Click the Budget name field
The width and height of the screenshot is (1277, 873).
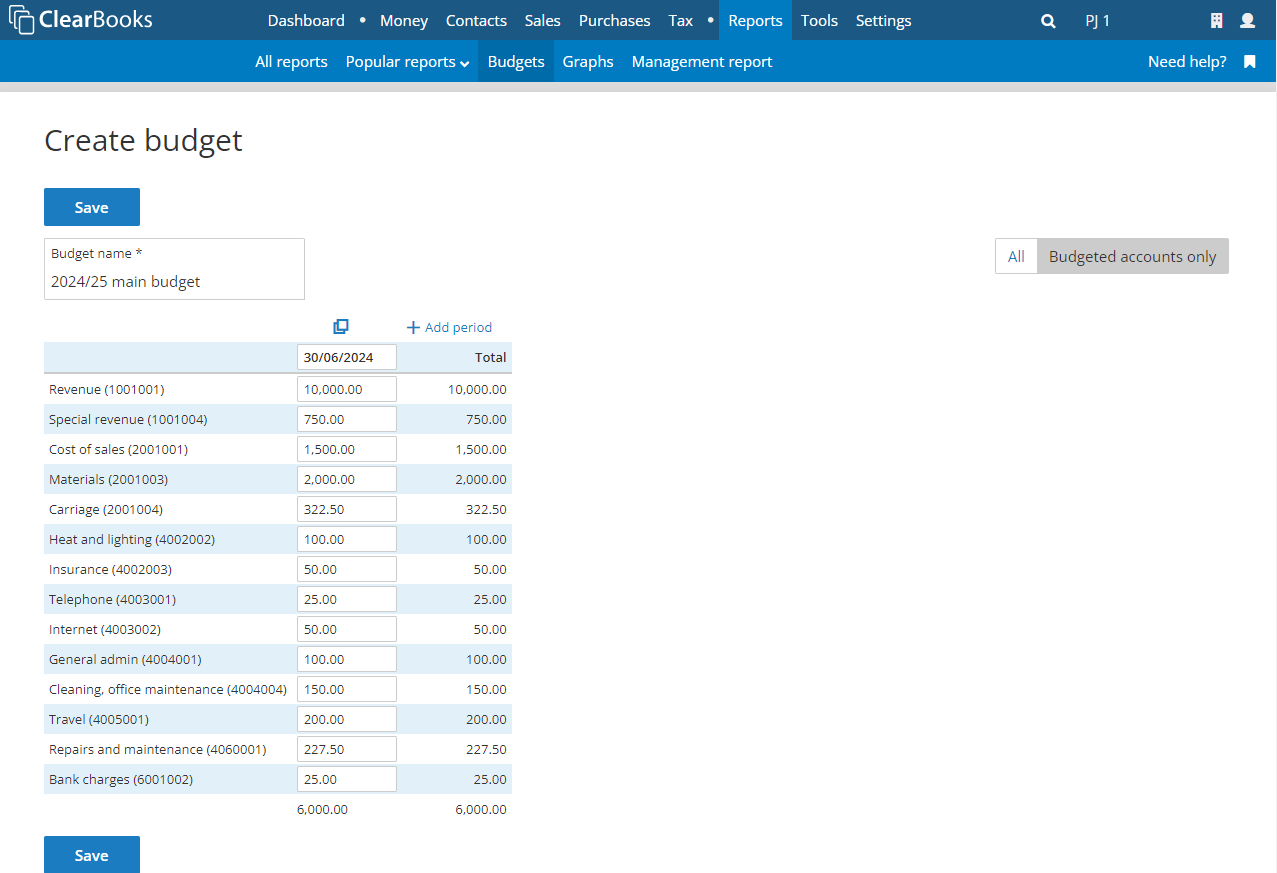tap(174, 269)
